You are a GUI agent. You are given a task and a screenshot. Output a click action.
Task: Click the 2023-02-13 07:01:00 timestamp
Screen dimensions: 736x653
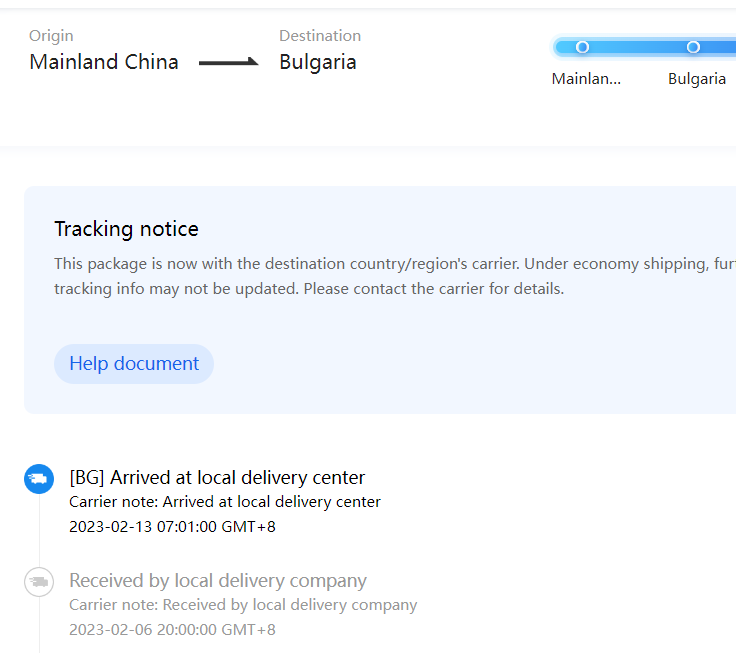[x=172, y=526]
